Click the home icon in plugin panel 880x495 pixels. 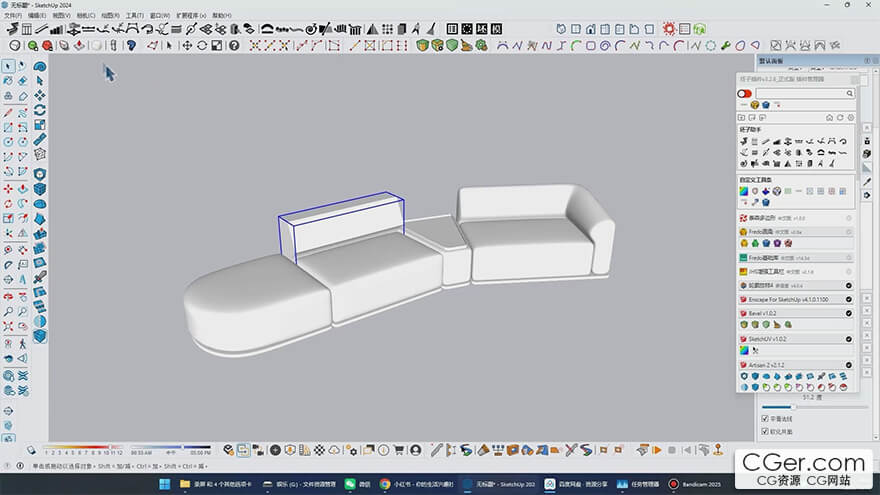click(x=829, y=118)
